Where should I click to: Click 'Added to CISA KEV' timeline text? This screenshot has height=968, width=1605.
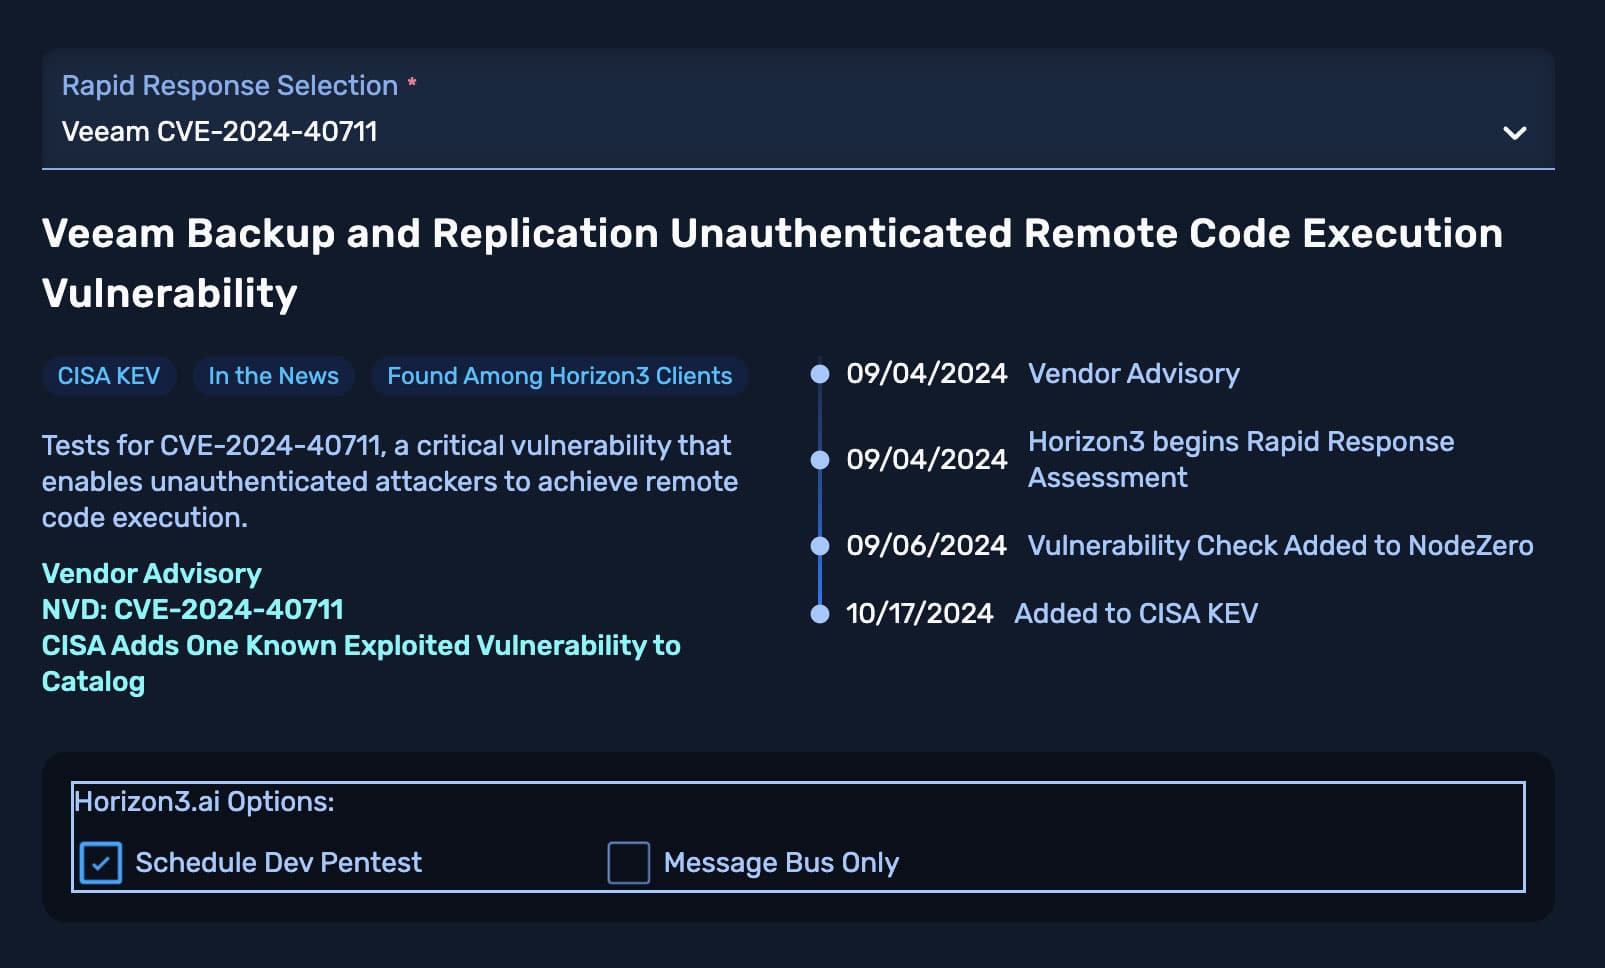point(1136,614)
